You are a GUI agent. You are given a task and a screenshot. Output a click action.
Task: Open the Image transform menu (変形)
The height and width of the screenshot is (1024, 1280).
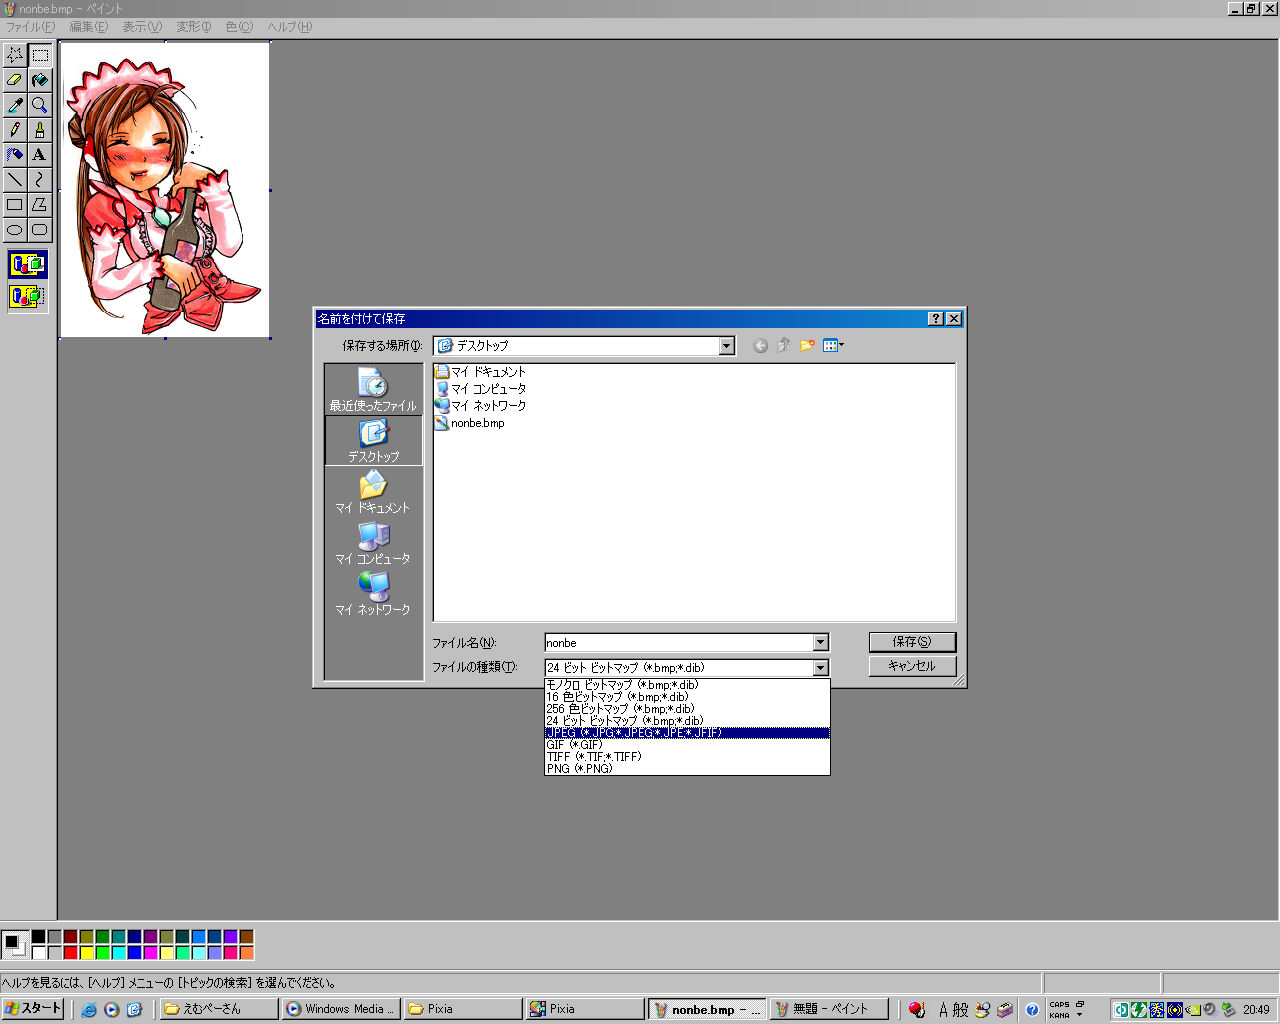click(x=194, y=27)
